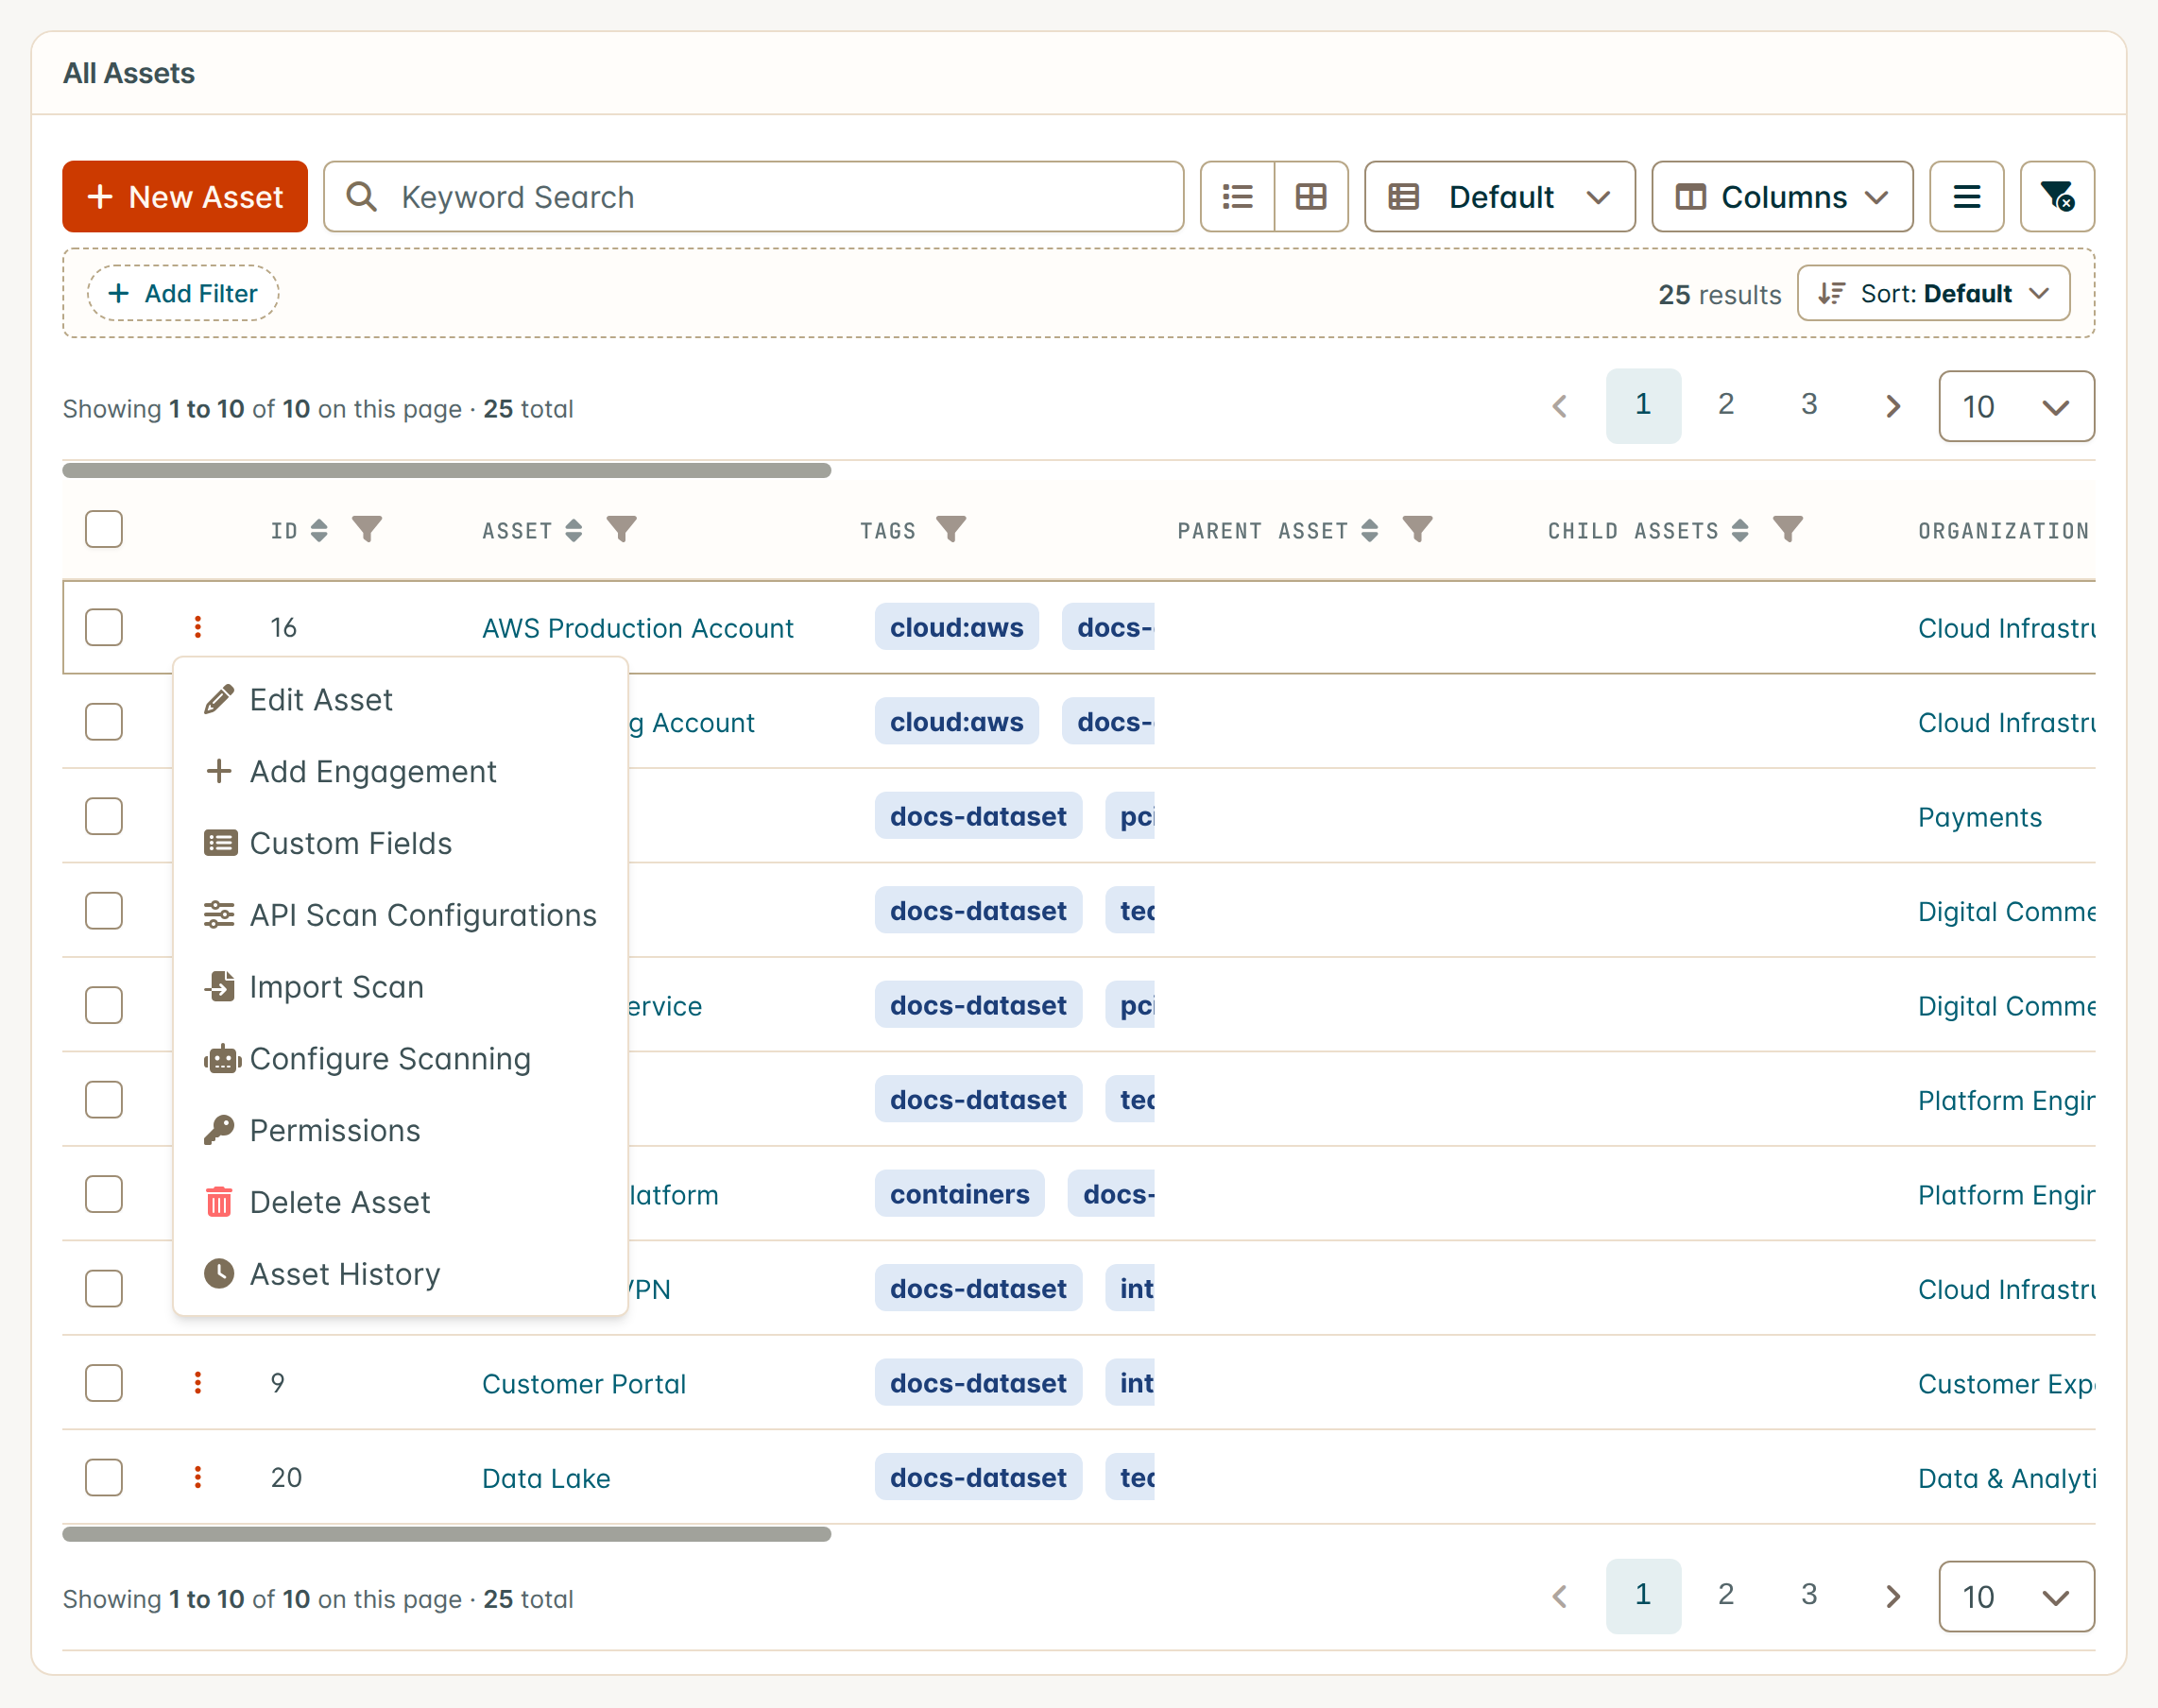The width and height of the screenshot is (2158, 1708).
Task: Open row actions for Data Lake
Action: [x=198, y=1477]
